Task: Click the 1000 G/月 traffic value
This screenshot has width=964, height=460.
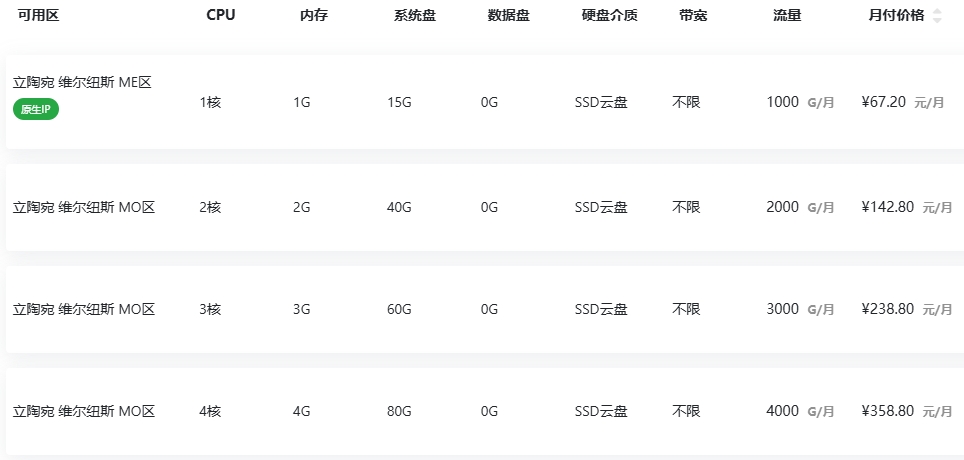Action: 800,102
